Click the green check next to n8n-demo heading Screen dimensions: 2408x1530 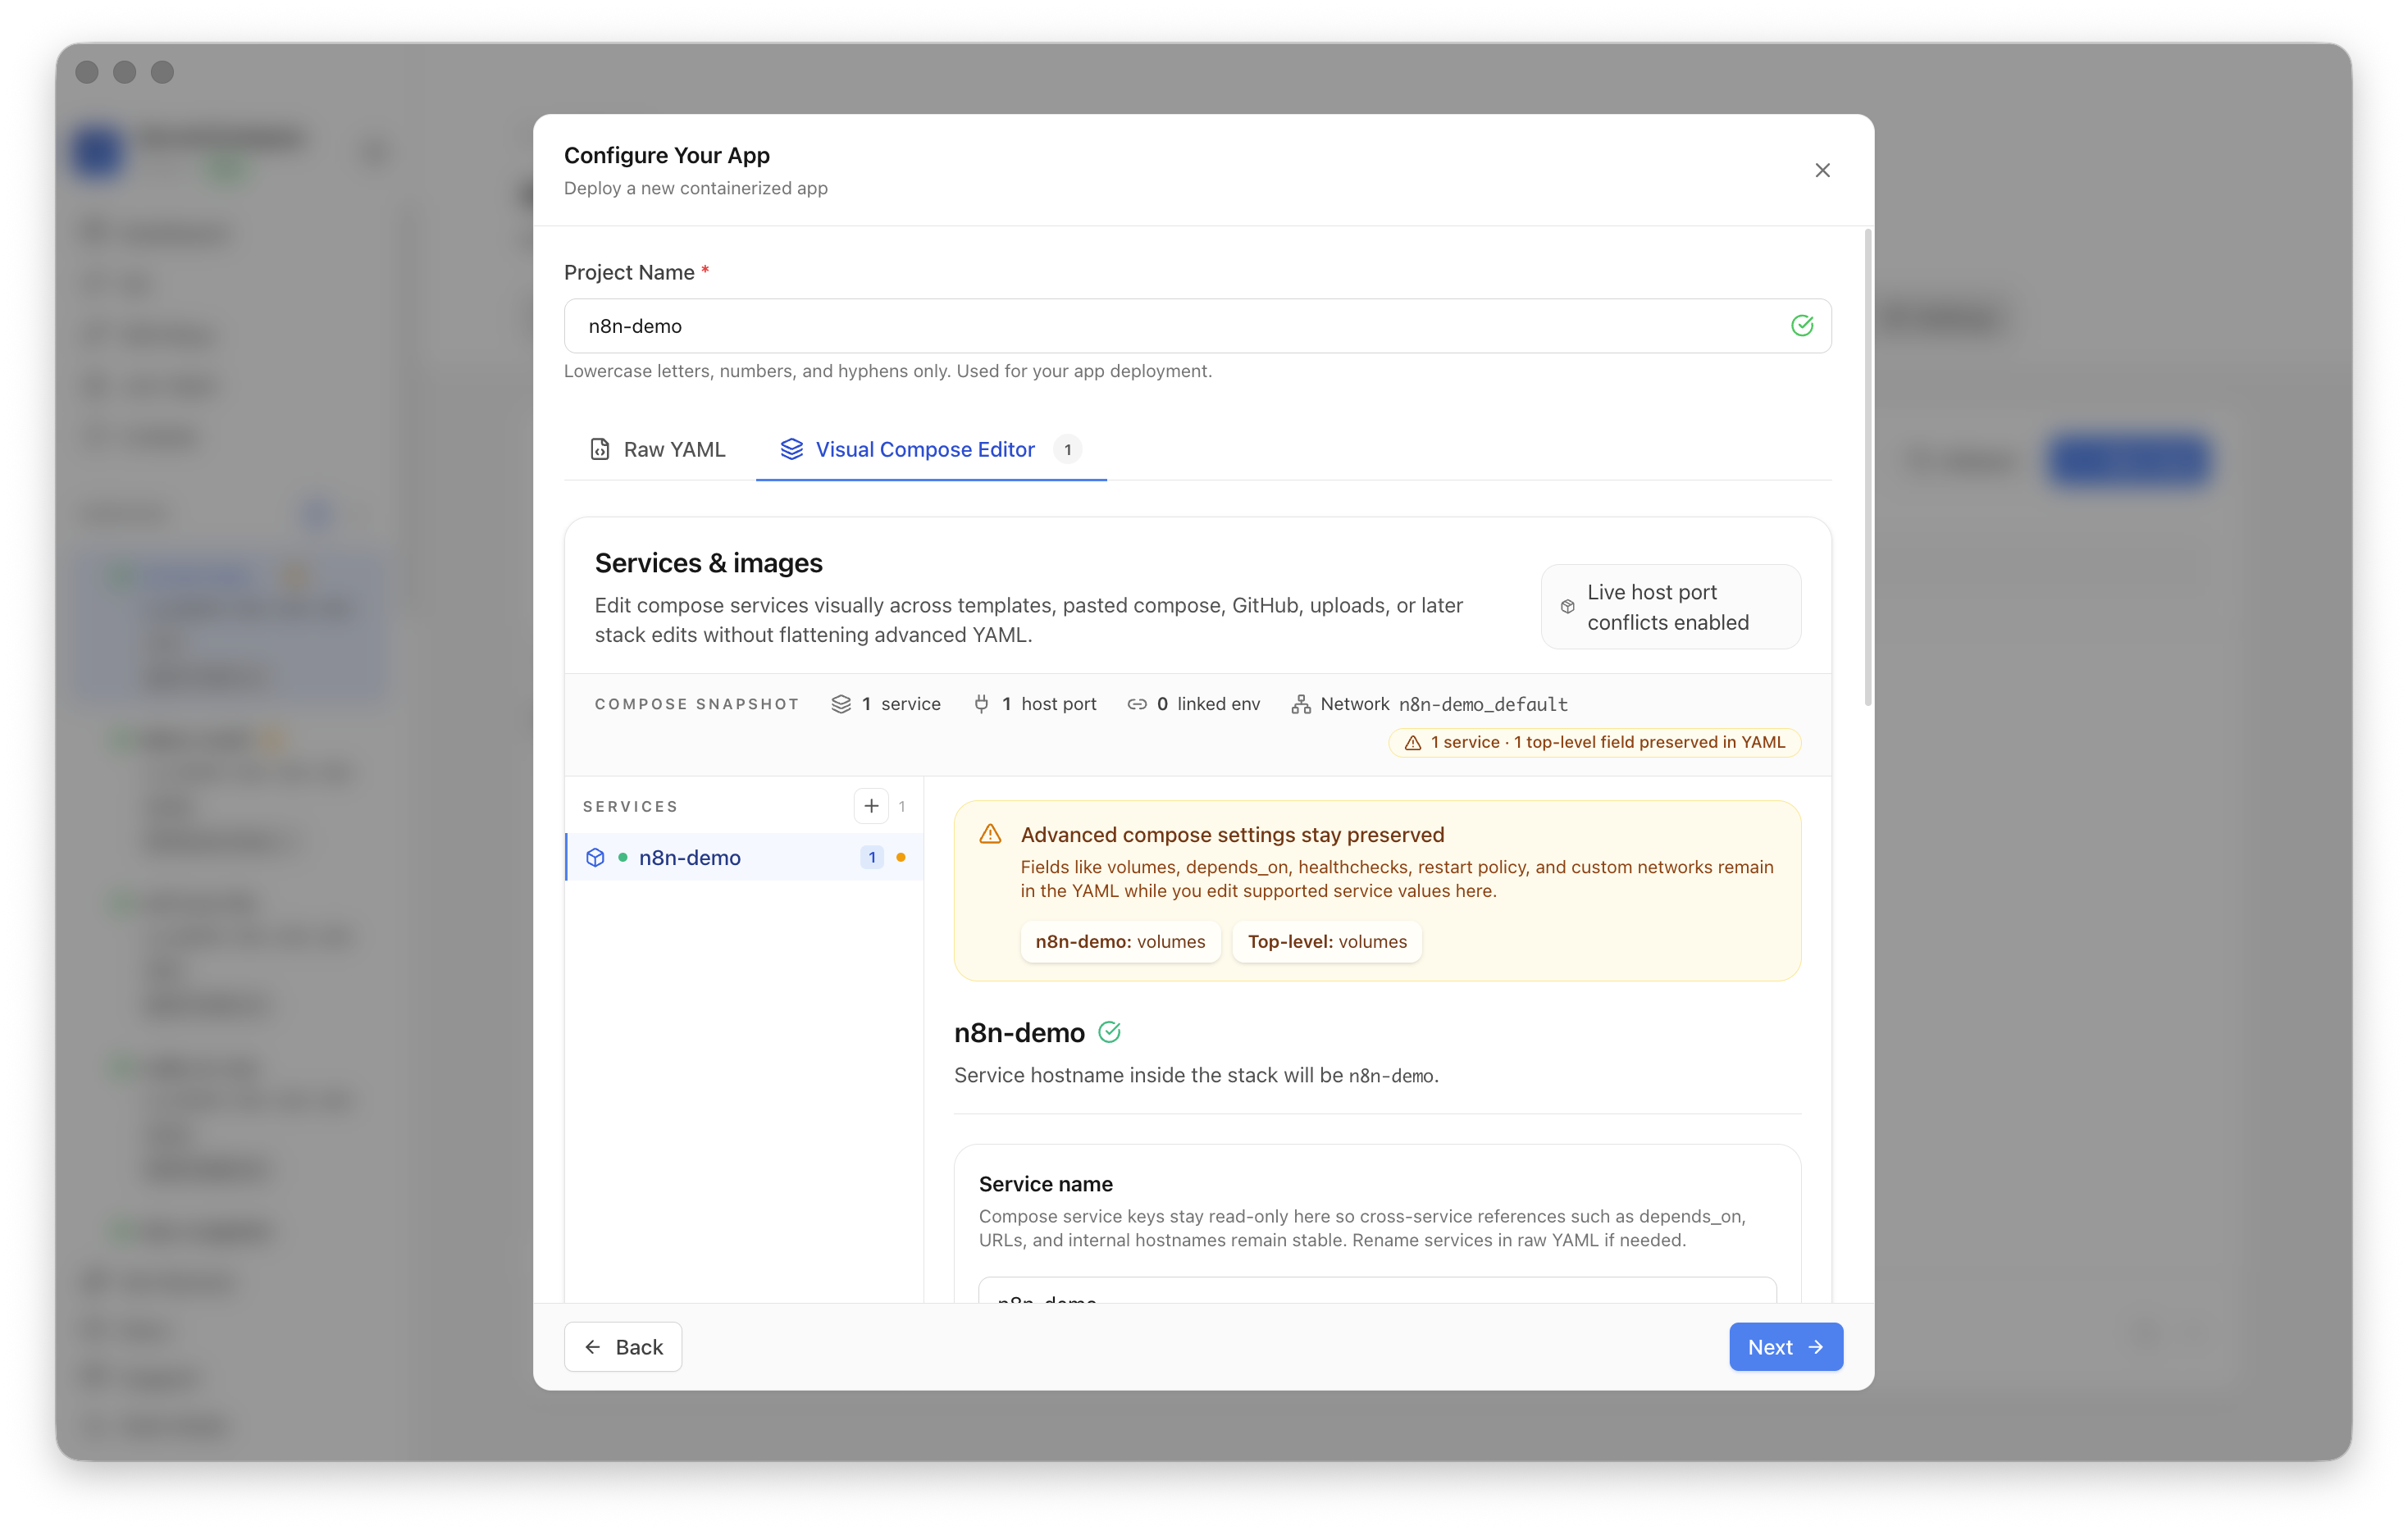click(x=1109, y=1032)
